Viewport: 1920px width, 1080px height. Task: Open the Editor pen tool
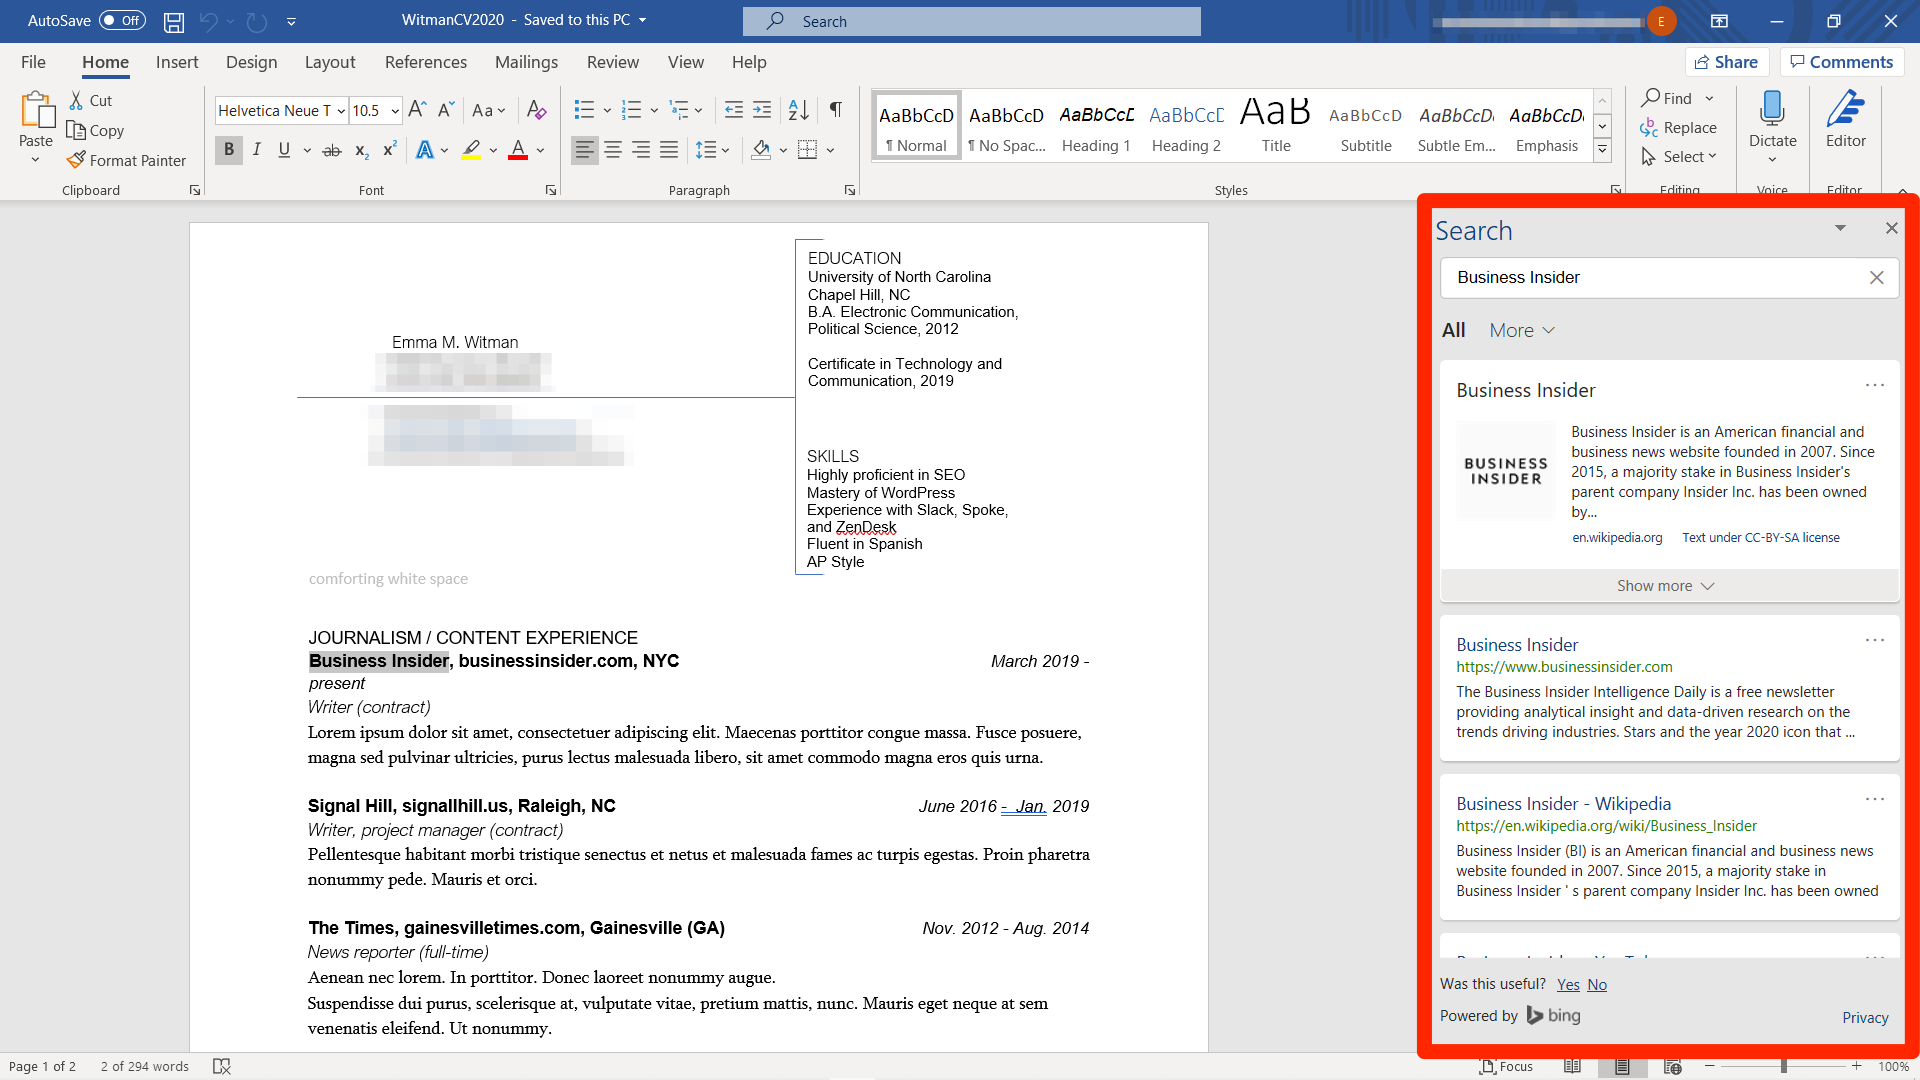[1845, 118]
